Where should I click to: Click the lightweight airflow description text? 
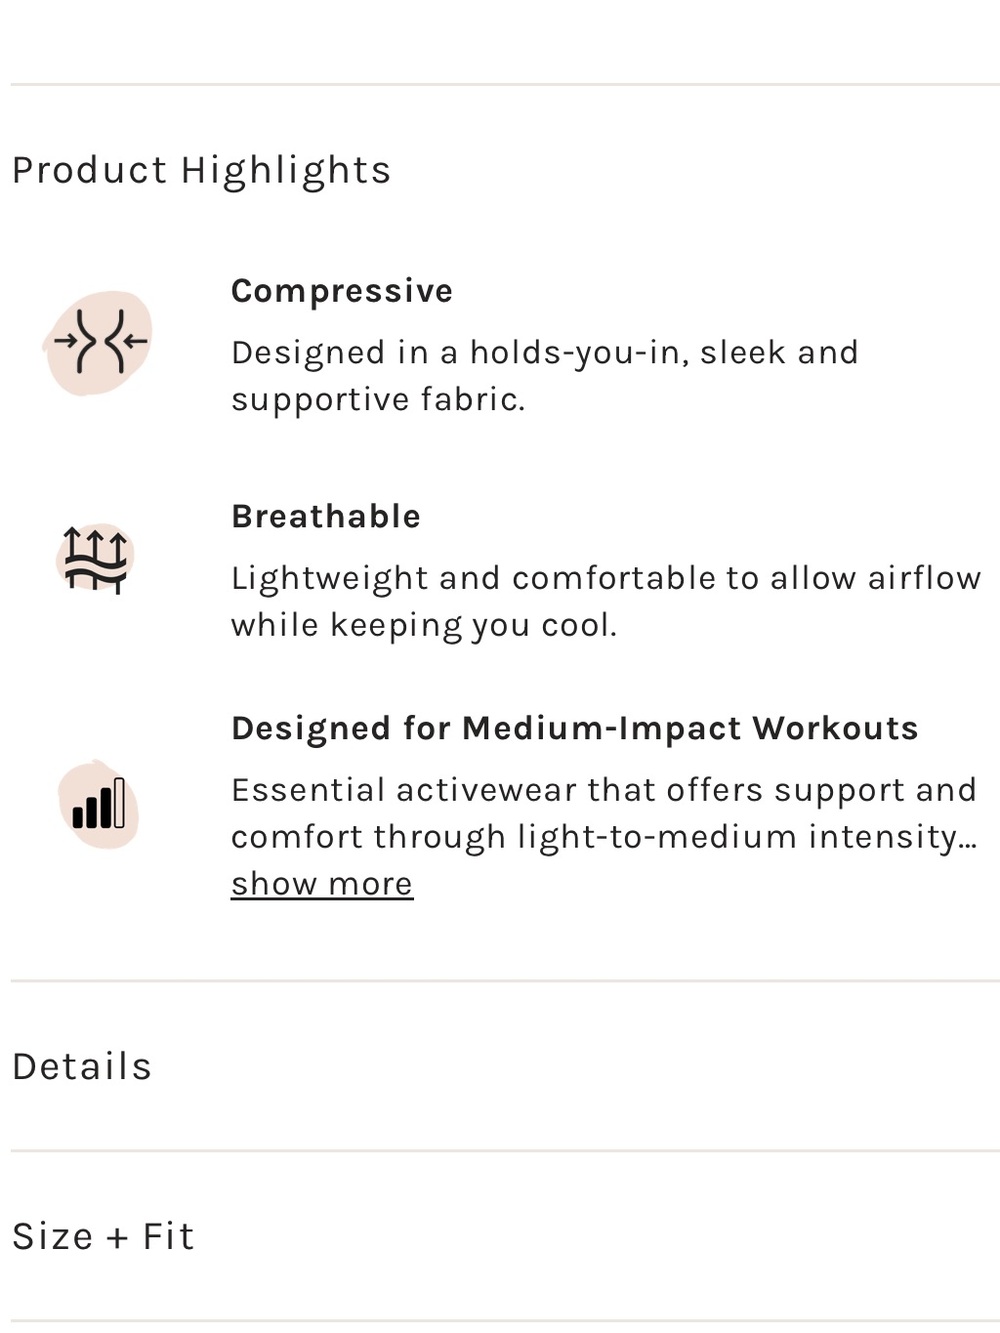tap(606, 601)
